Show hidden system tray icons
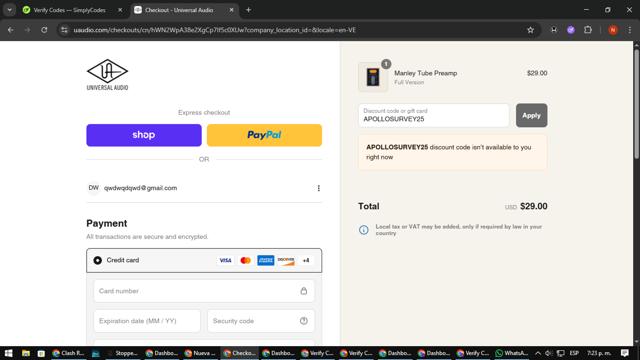The height and width of the screenshot is (360, 640). (538, 353)
